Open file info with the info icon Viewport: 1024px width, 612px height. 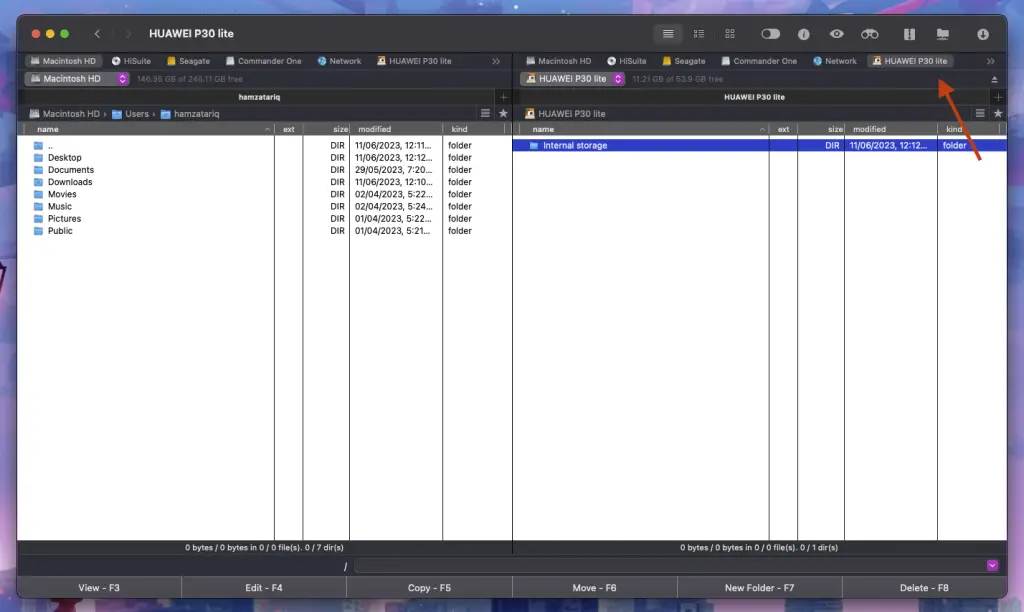click(803, 34)
